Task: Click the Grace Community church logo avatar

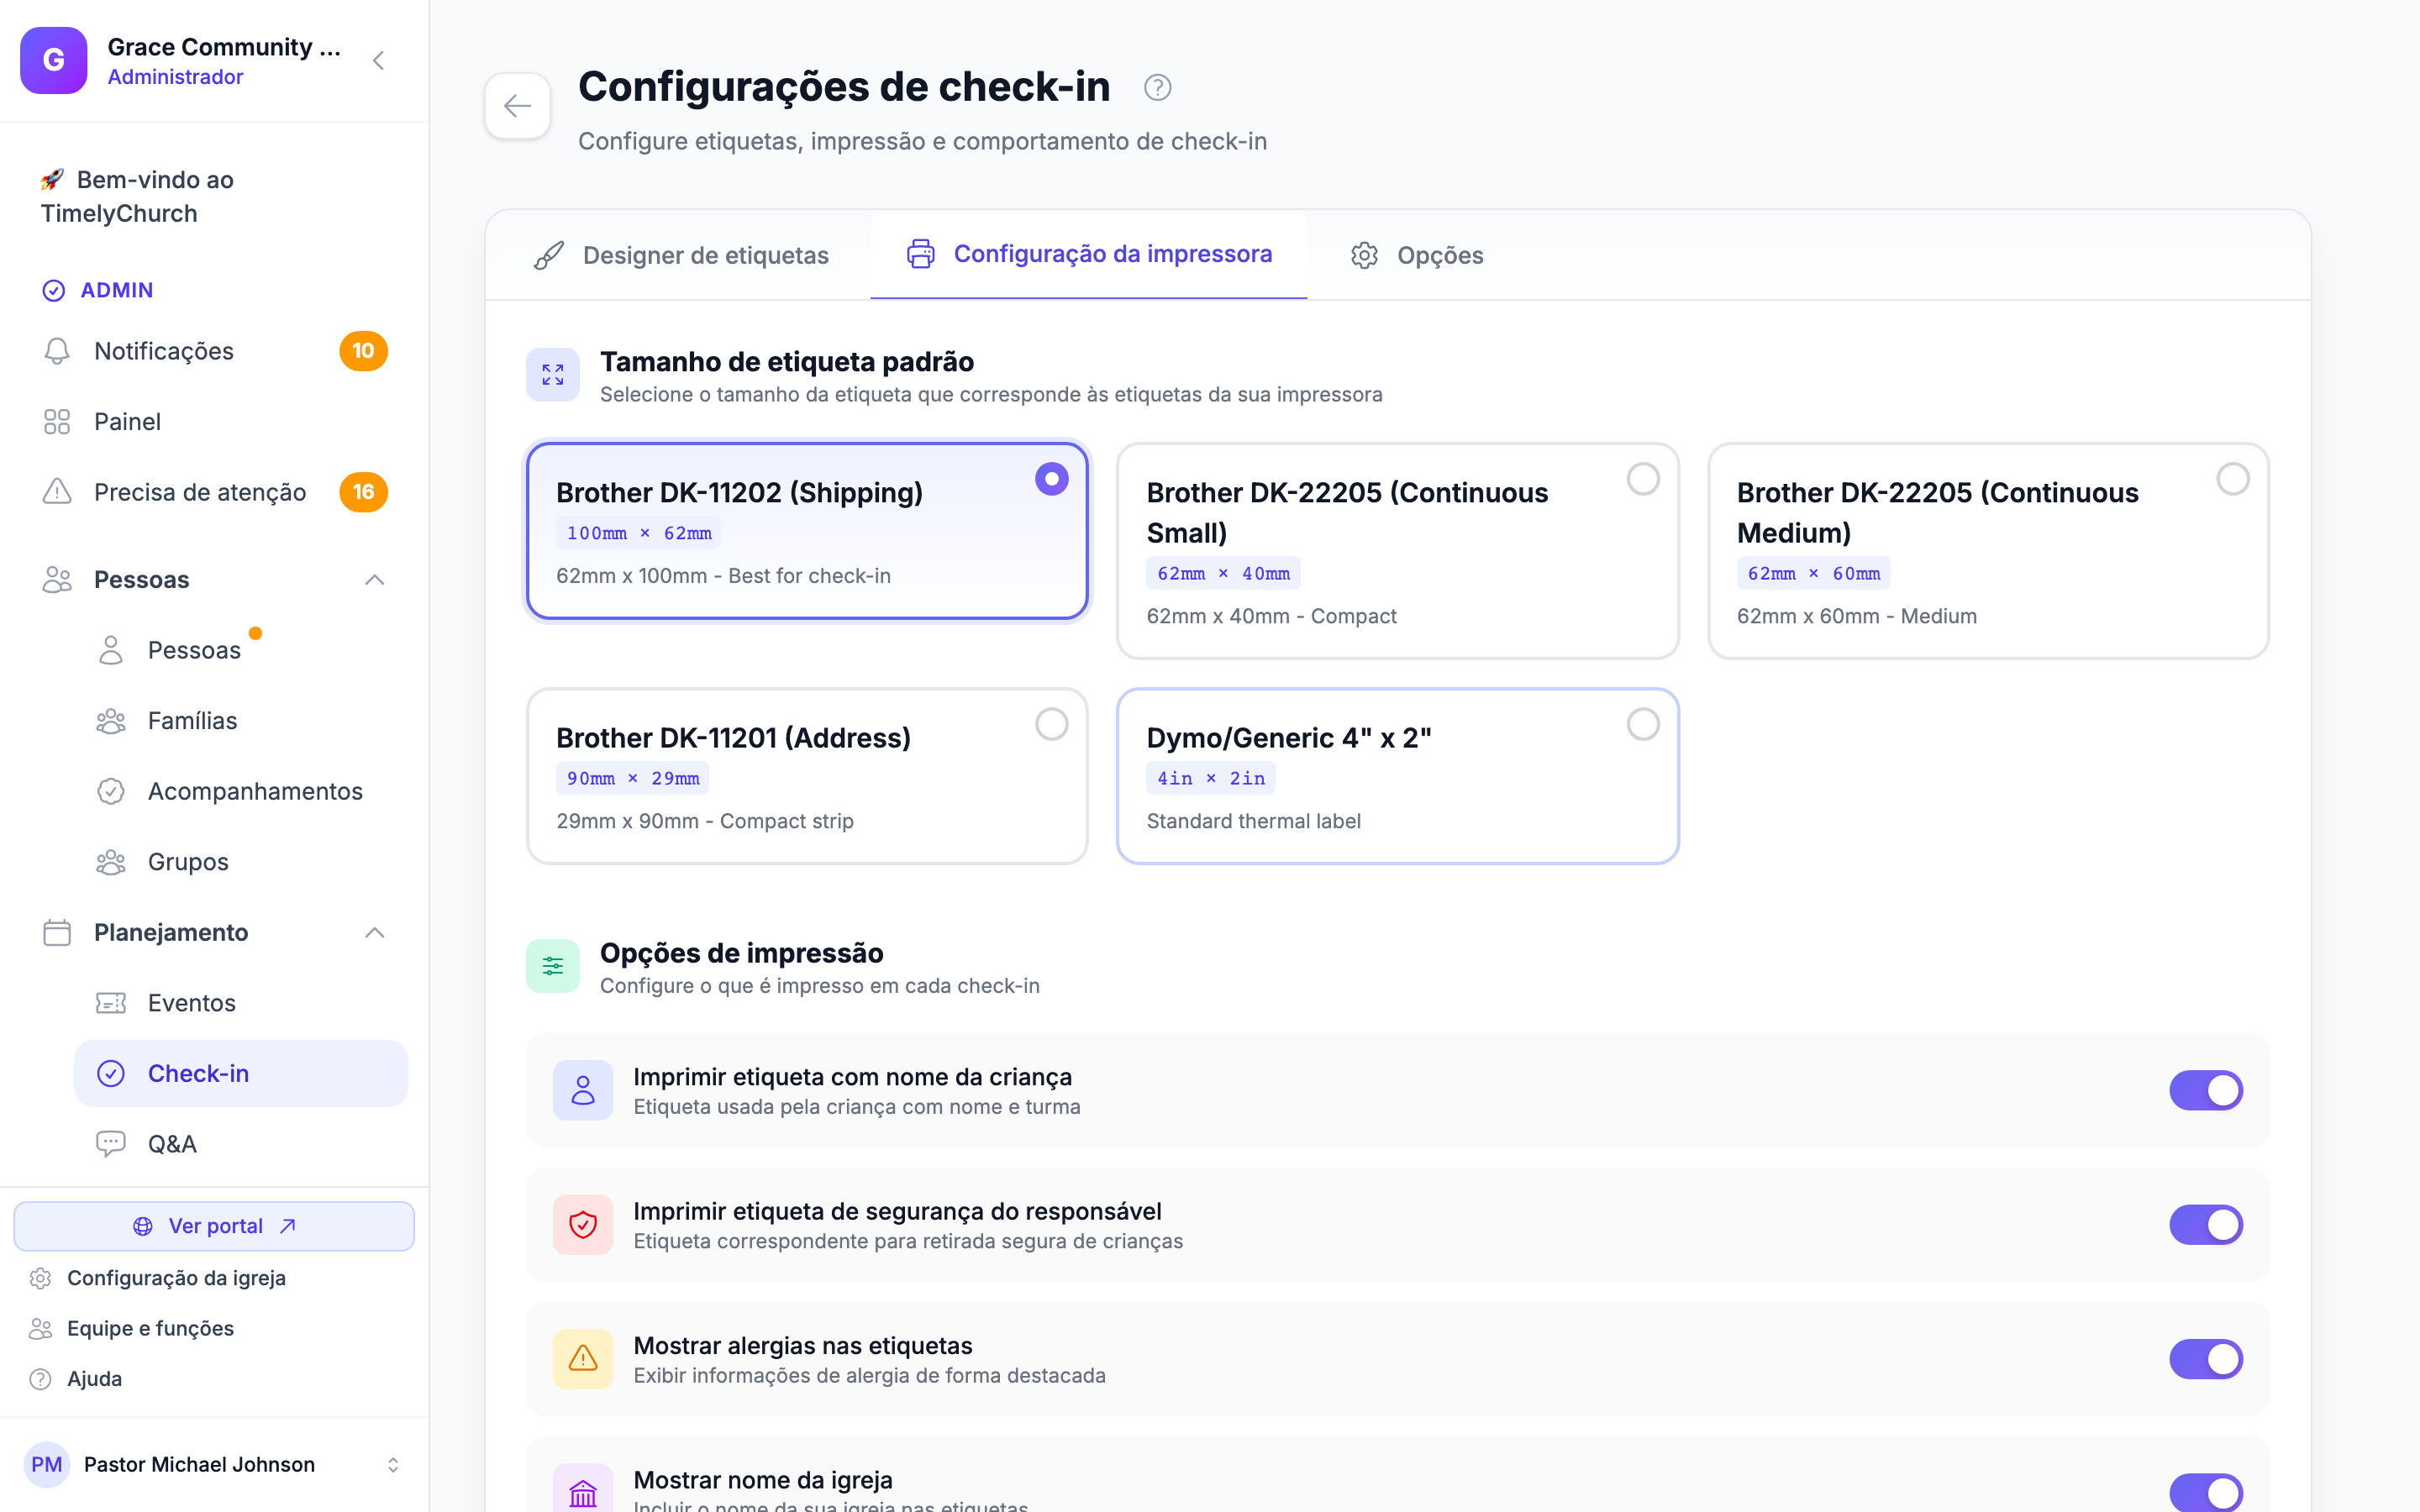Action: 54,60
